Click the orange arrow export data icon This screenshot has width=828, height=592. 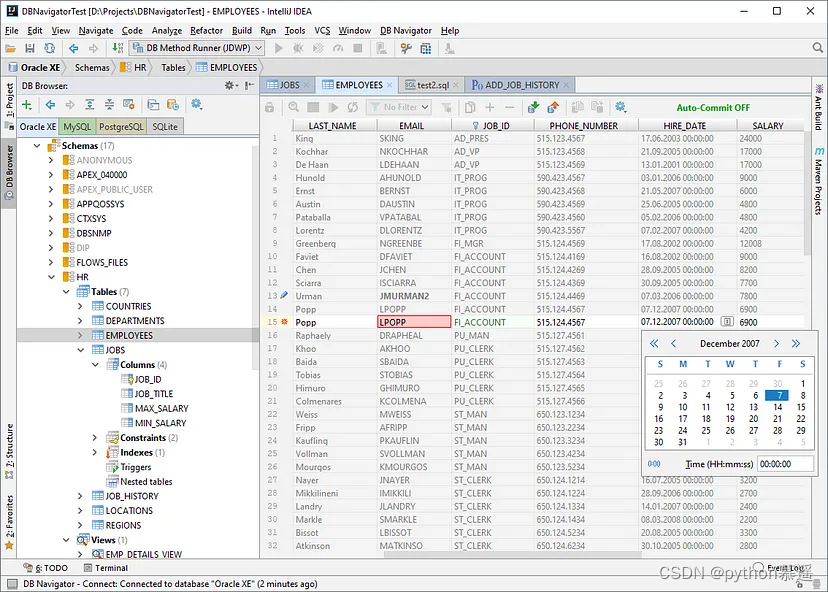click(x=553, y=108)
